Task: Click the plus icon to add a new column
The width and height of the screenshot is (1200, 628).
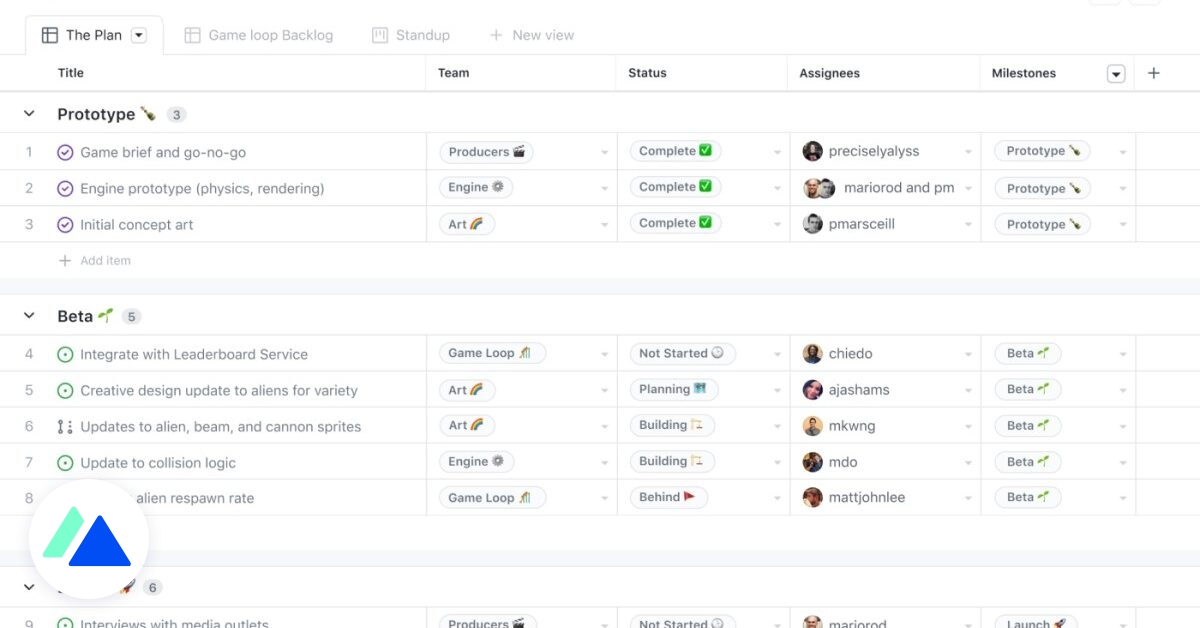Action: click(x=1154, y=72)
